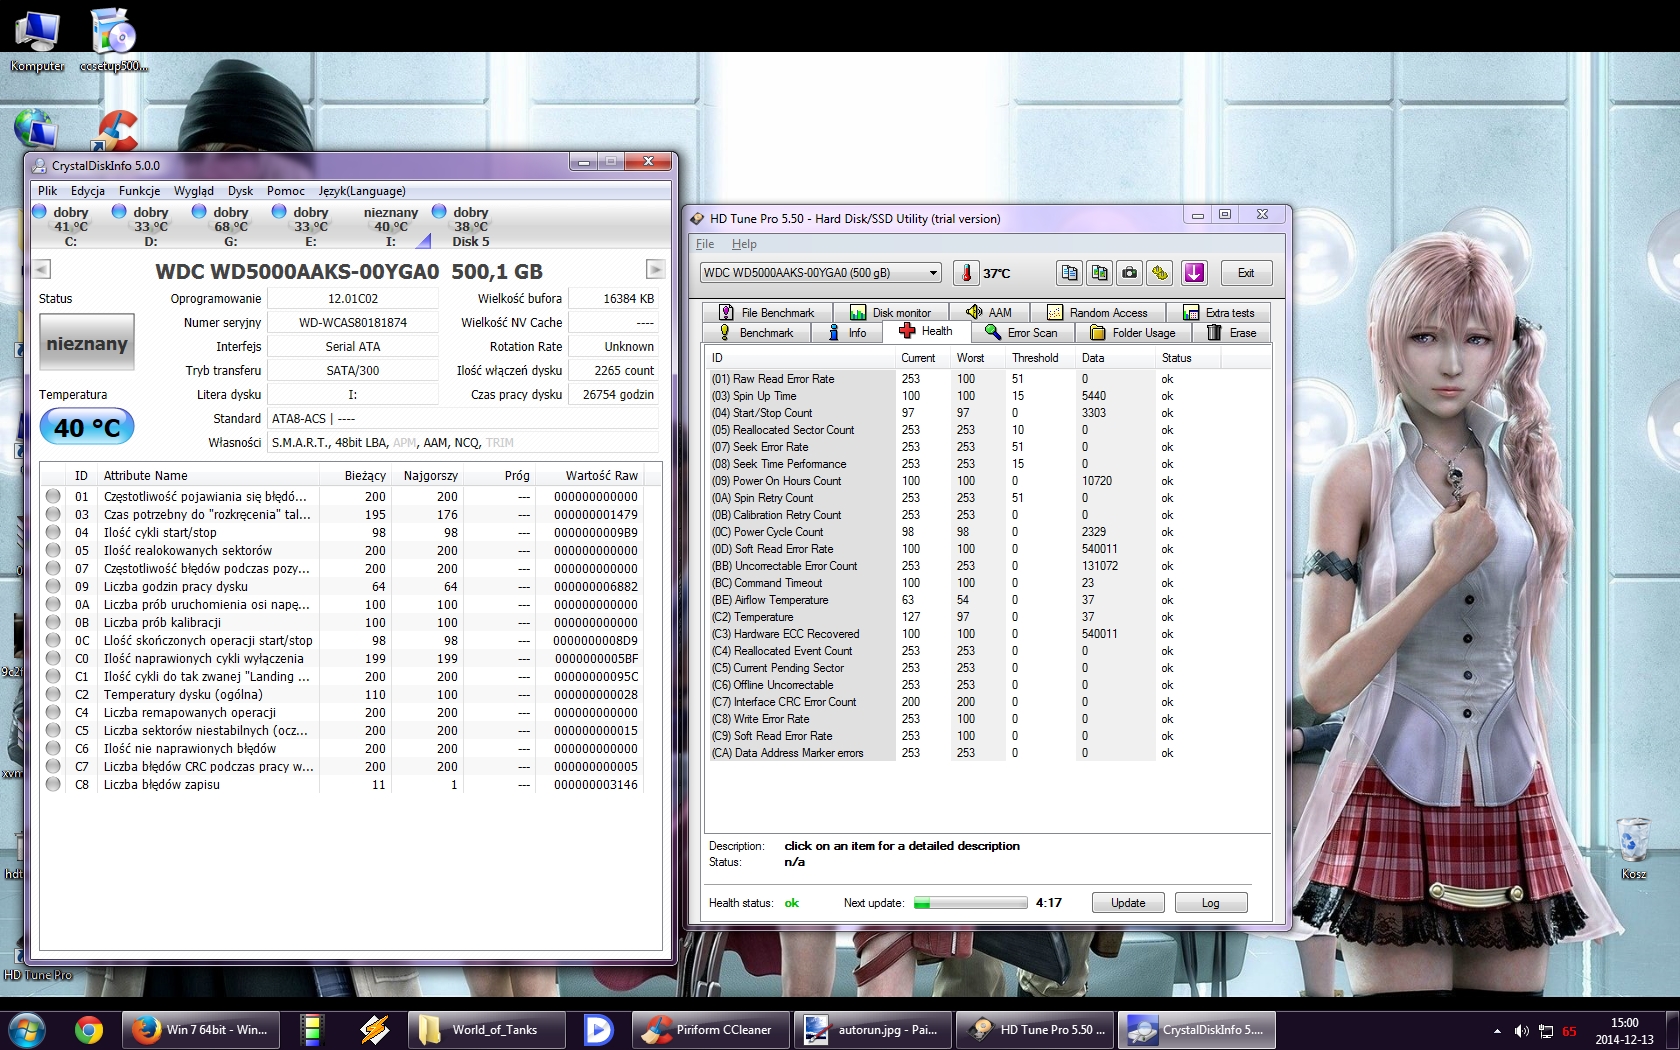
Task: Switch to the Random Access tab
Action: click(x=1097, y=313)
